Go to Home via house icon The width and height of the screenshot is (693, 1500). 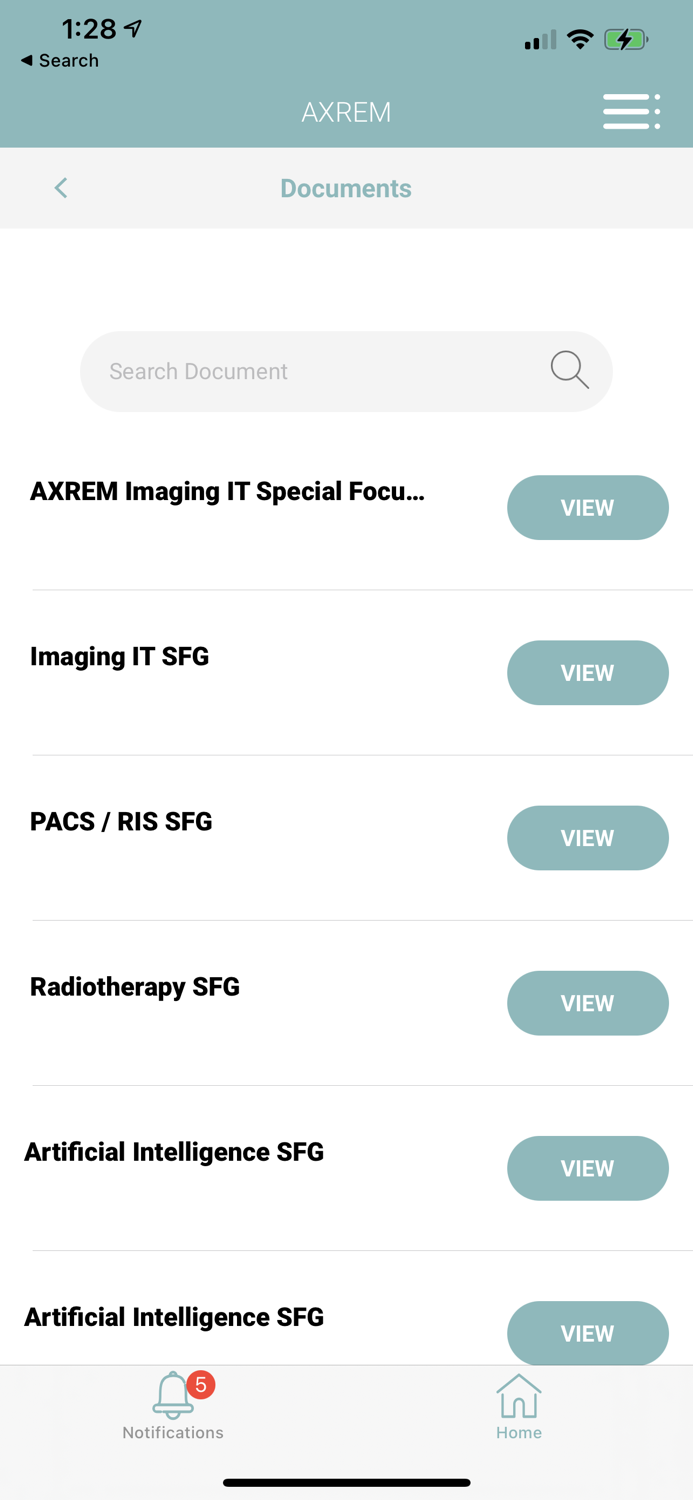point(518,1396)
